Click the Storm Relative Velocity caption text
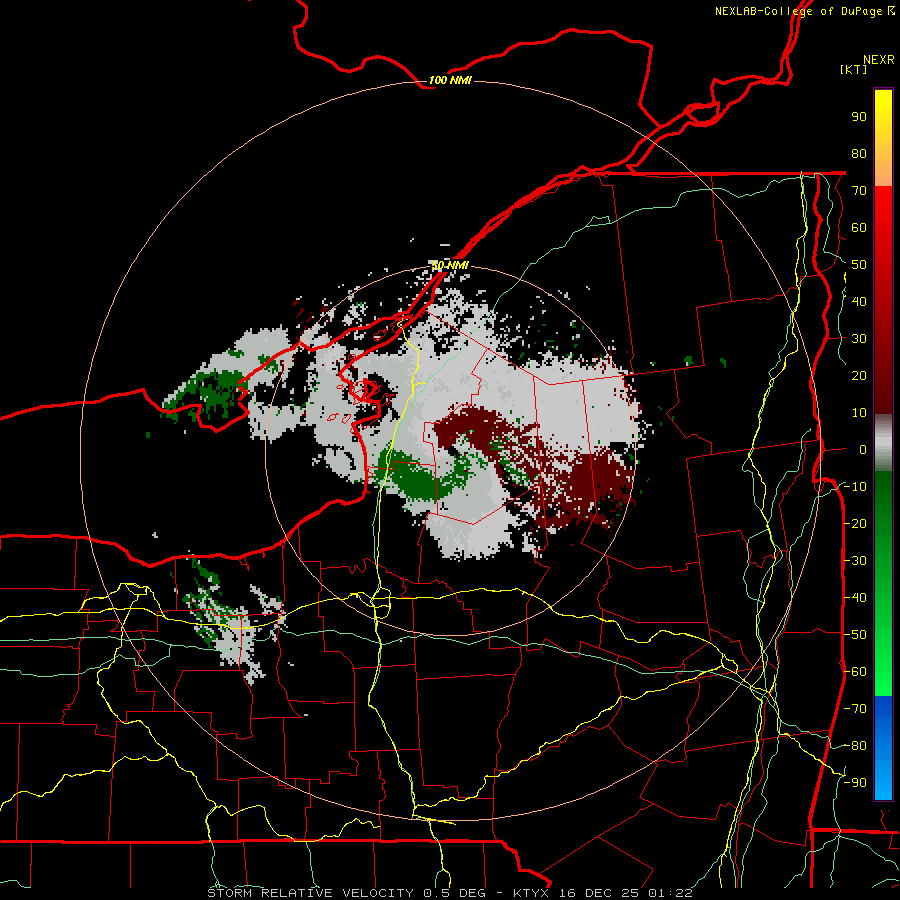This screenshot has height=900, width=900. (449, 893)
